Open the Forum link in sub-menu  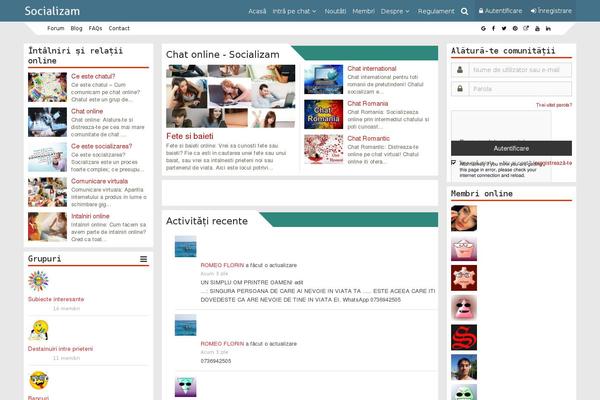pyautogui.click(x=56, y=28)
